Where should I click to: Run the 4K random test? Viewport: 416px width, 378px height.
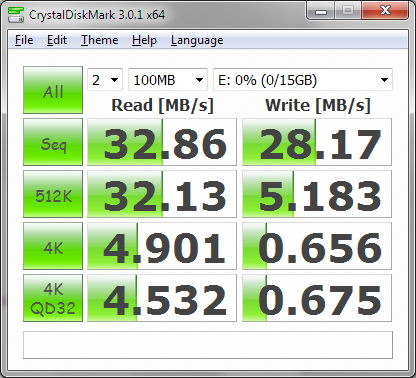point(53,246)
